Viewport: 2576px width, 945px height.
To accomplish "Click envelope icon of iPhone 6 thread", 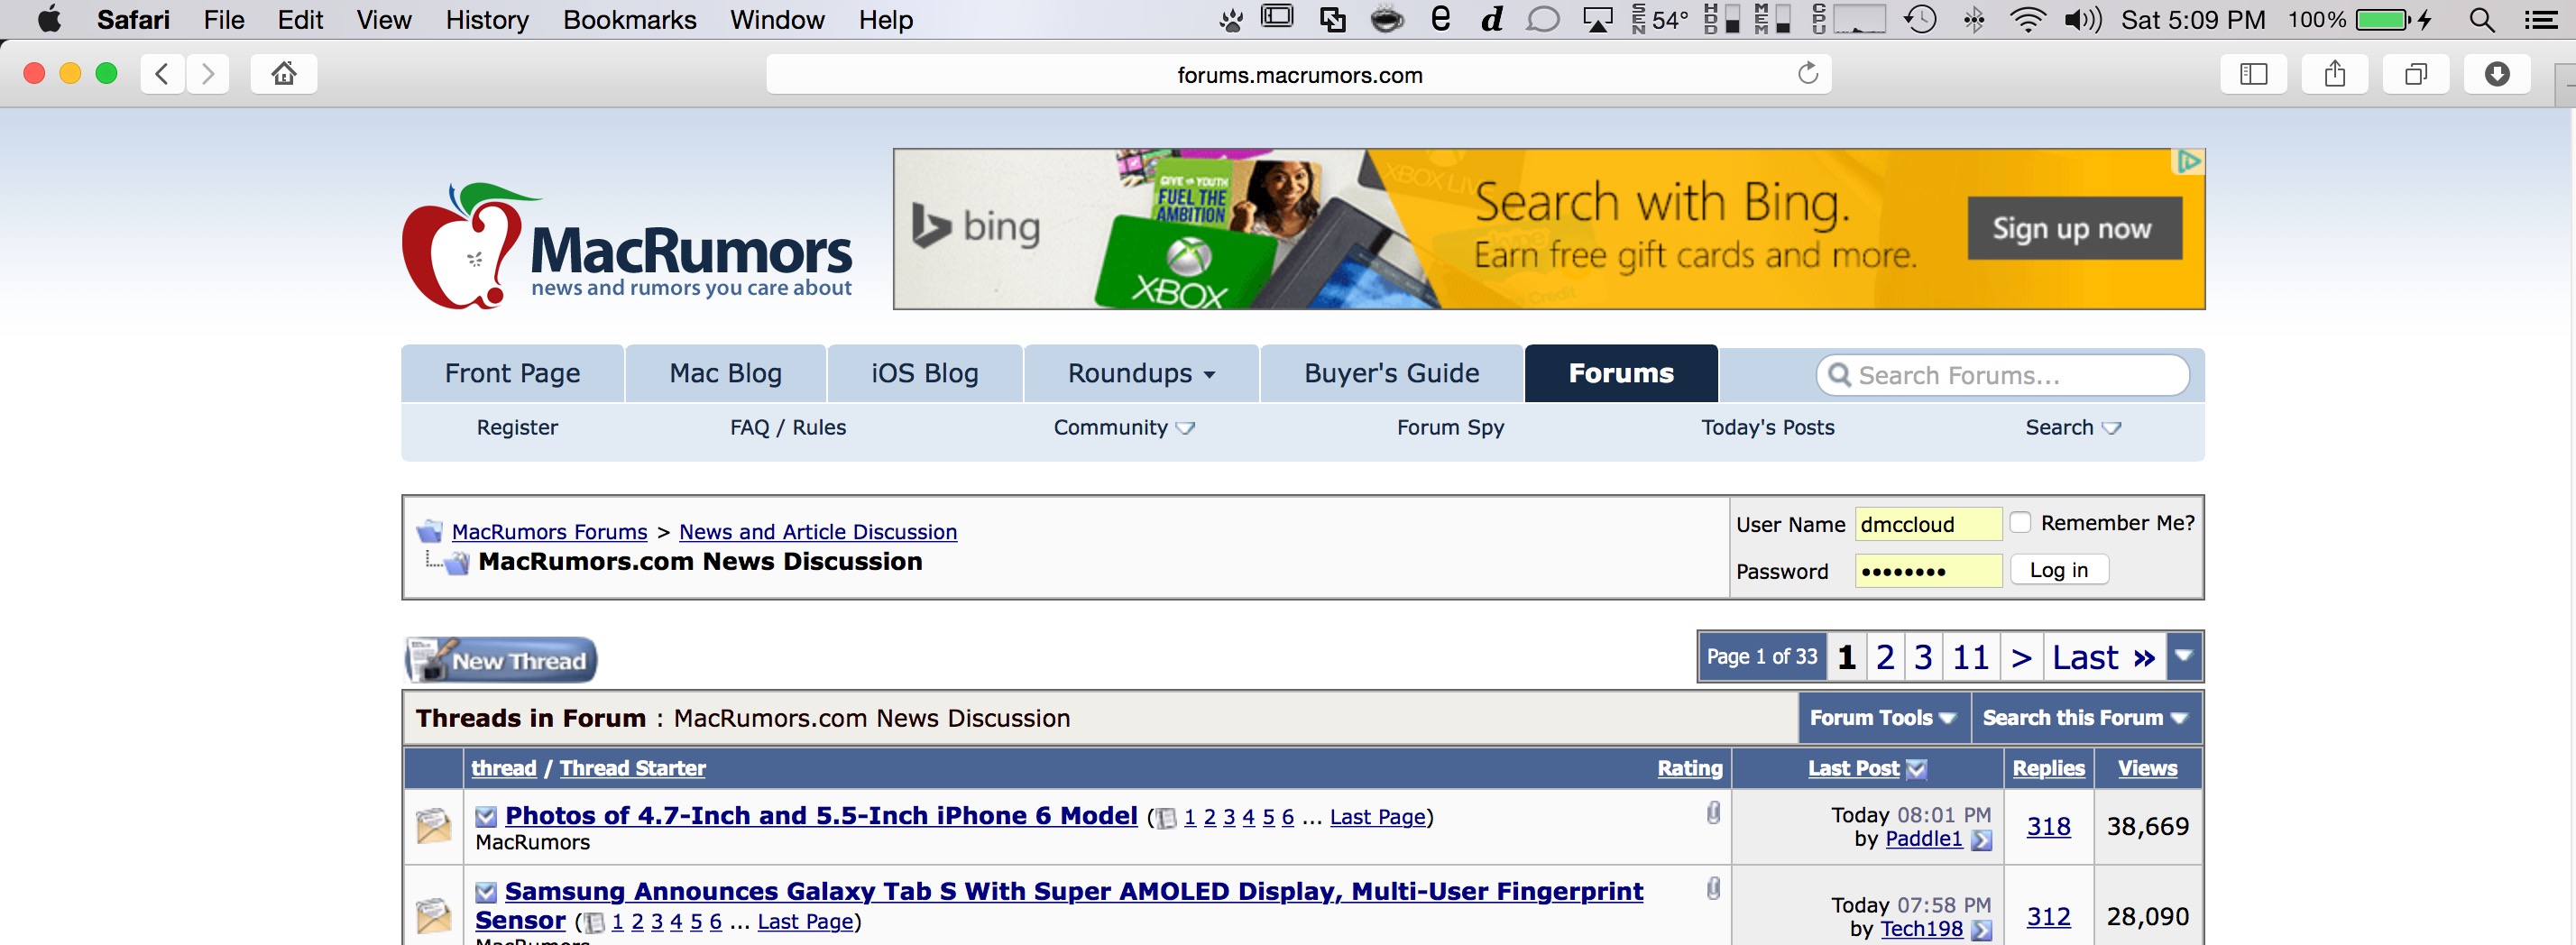I will [x=433, y=826].
